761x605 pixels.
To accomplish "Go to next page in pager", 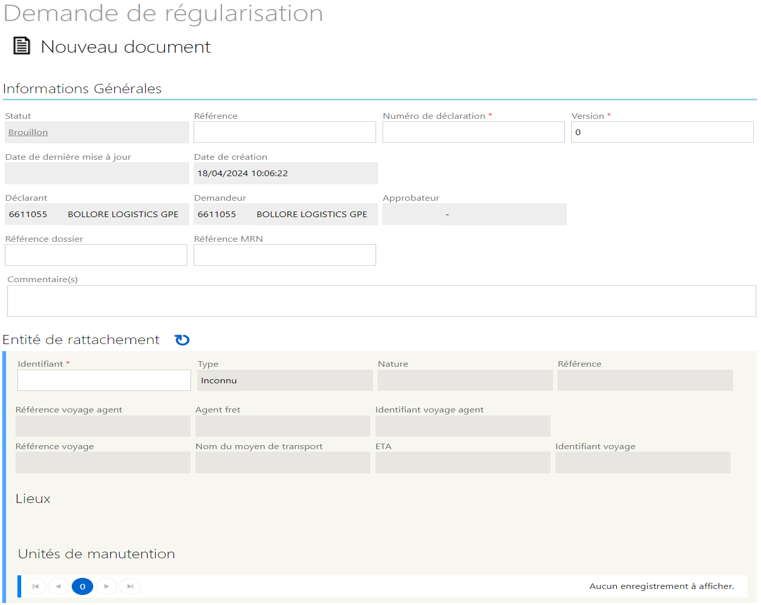I will click(106, 586).
